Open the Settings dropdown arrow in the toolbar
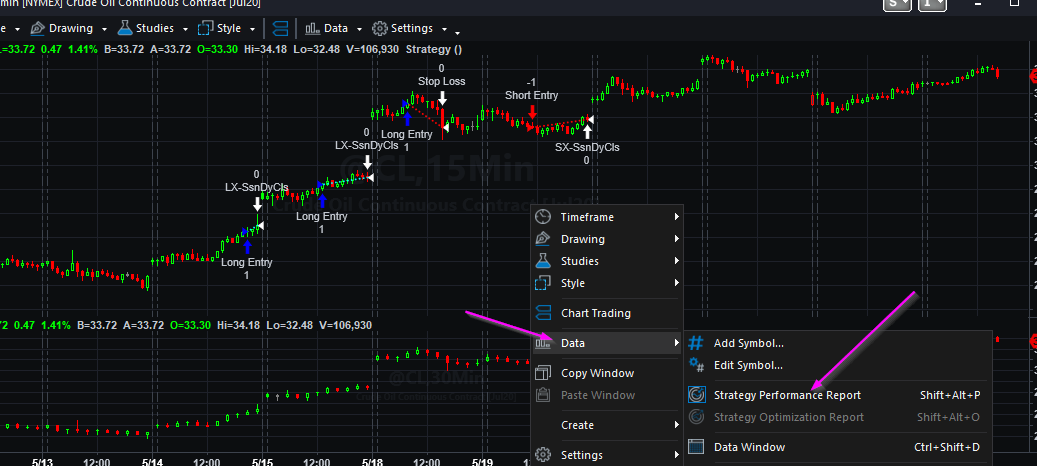Screen dimensions: 1037x466 coord(444,29)
